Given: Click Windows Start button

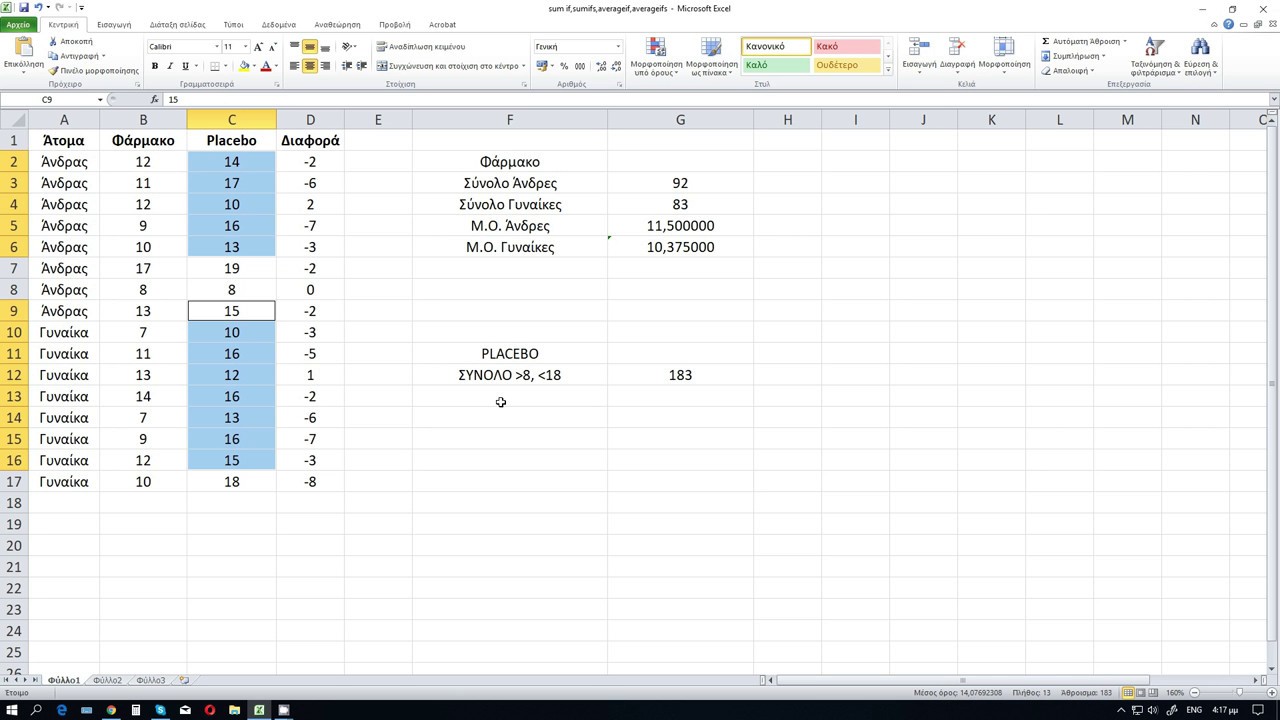Looking at the screenshot, I should point(12,710).
